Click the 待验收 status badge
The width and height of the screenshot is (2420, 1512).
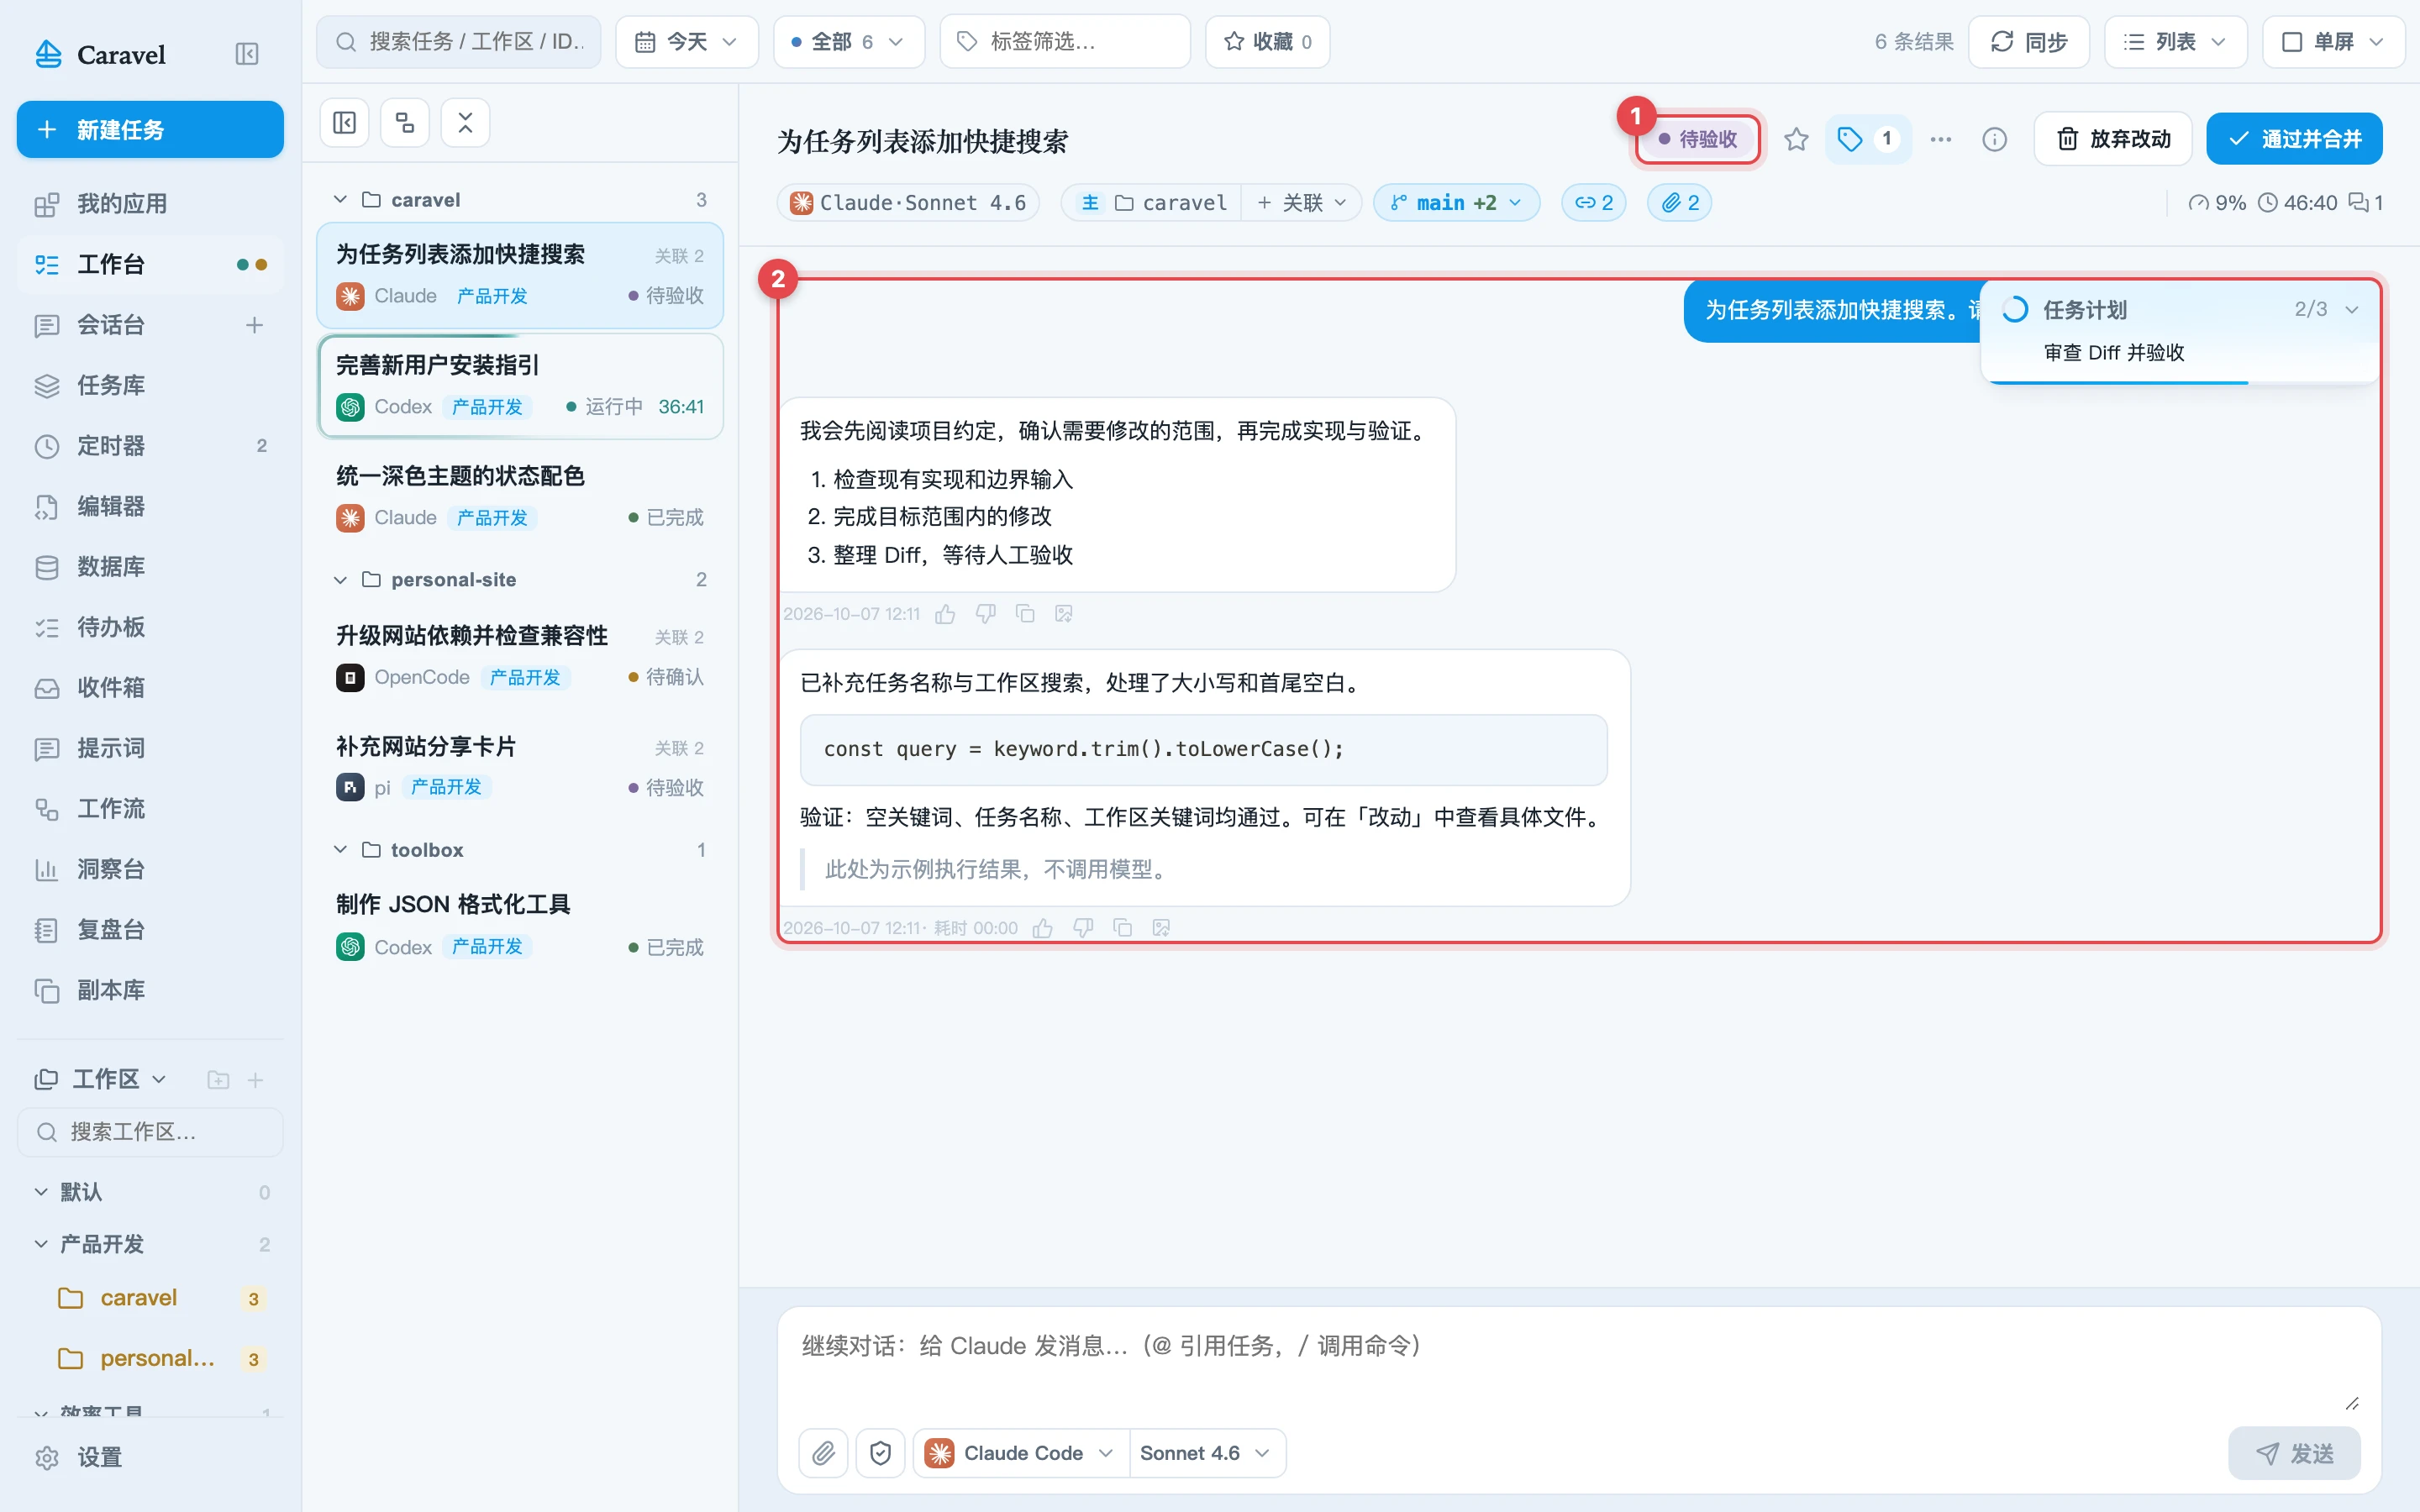[x=1697, y=139]
